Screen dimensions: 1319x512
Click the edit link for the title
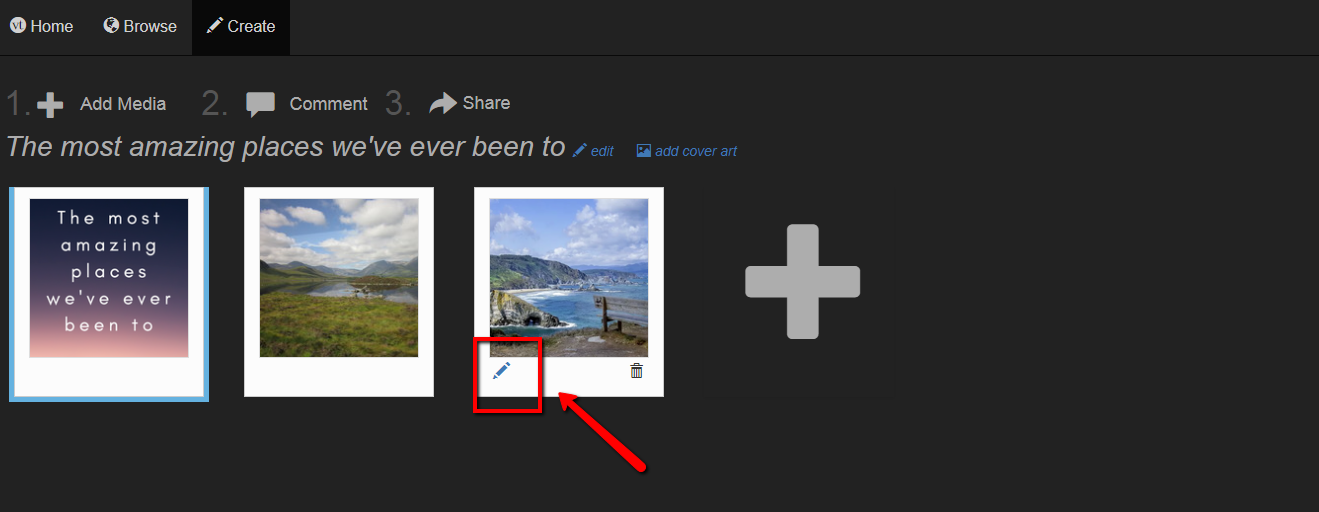(x=602, y=151)
